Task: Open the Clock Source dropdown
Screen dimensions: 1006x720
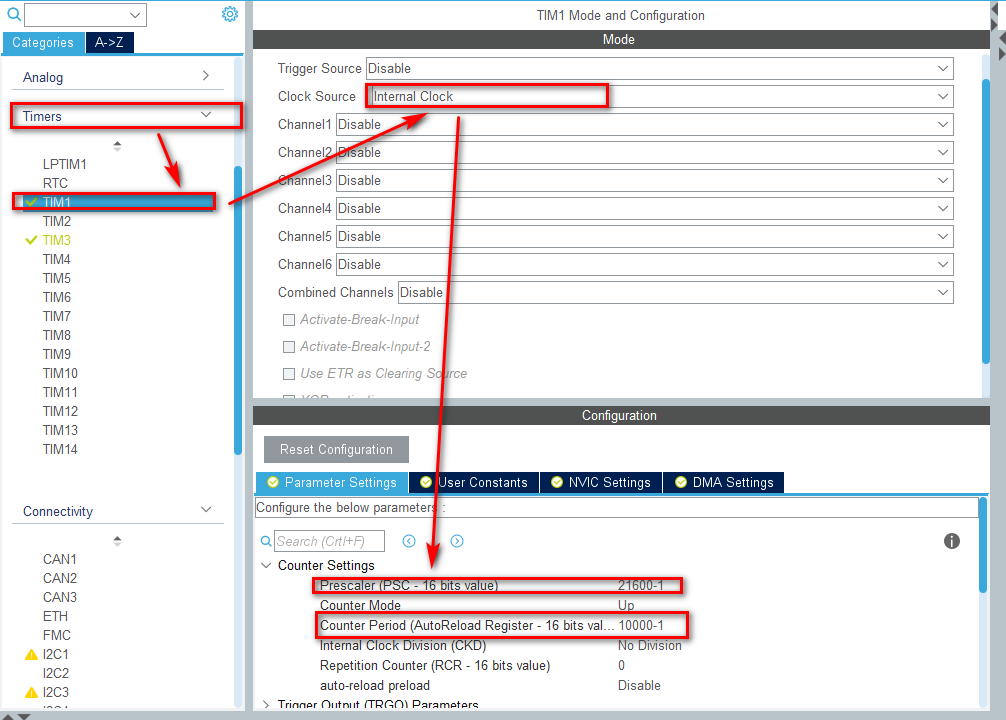Action: tap(660, 96)
